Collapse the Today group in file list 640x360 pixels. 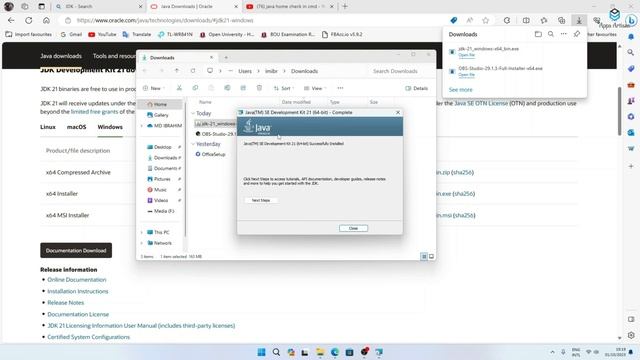[193, 113]
